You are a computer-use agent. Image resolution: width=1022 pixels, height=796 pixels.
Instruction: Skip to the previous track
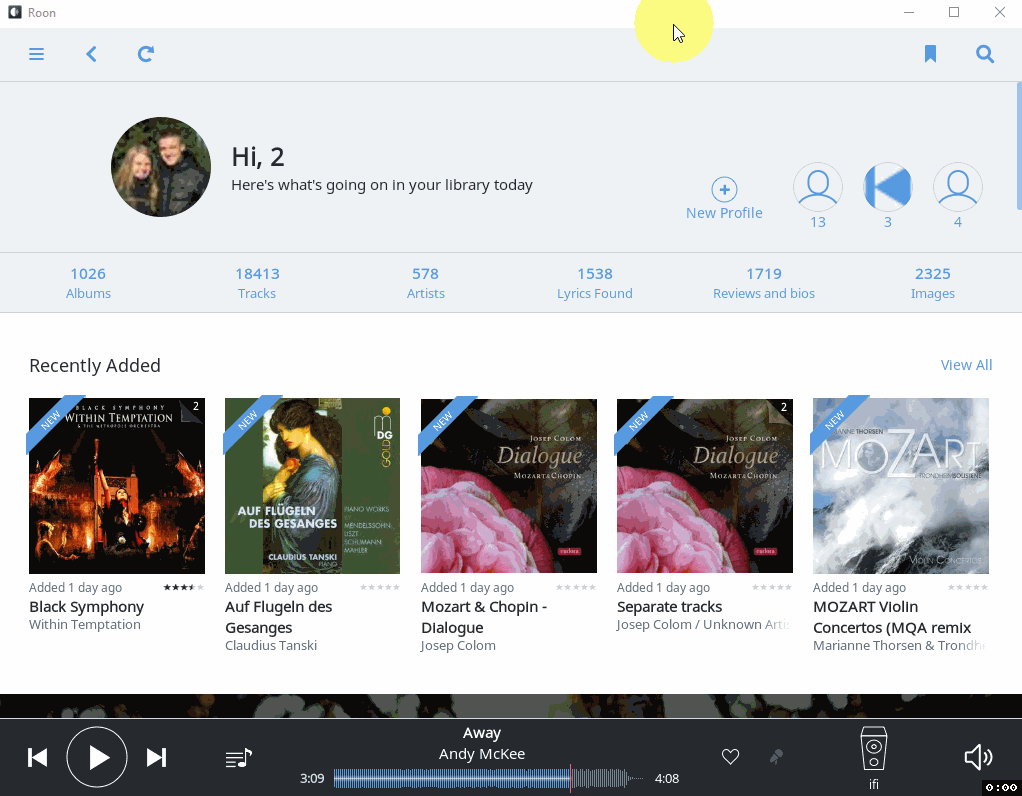pyautogui.click(x=38, y=758)
